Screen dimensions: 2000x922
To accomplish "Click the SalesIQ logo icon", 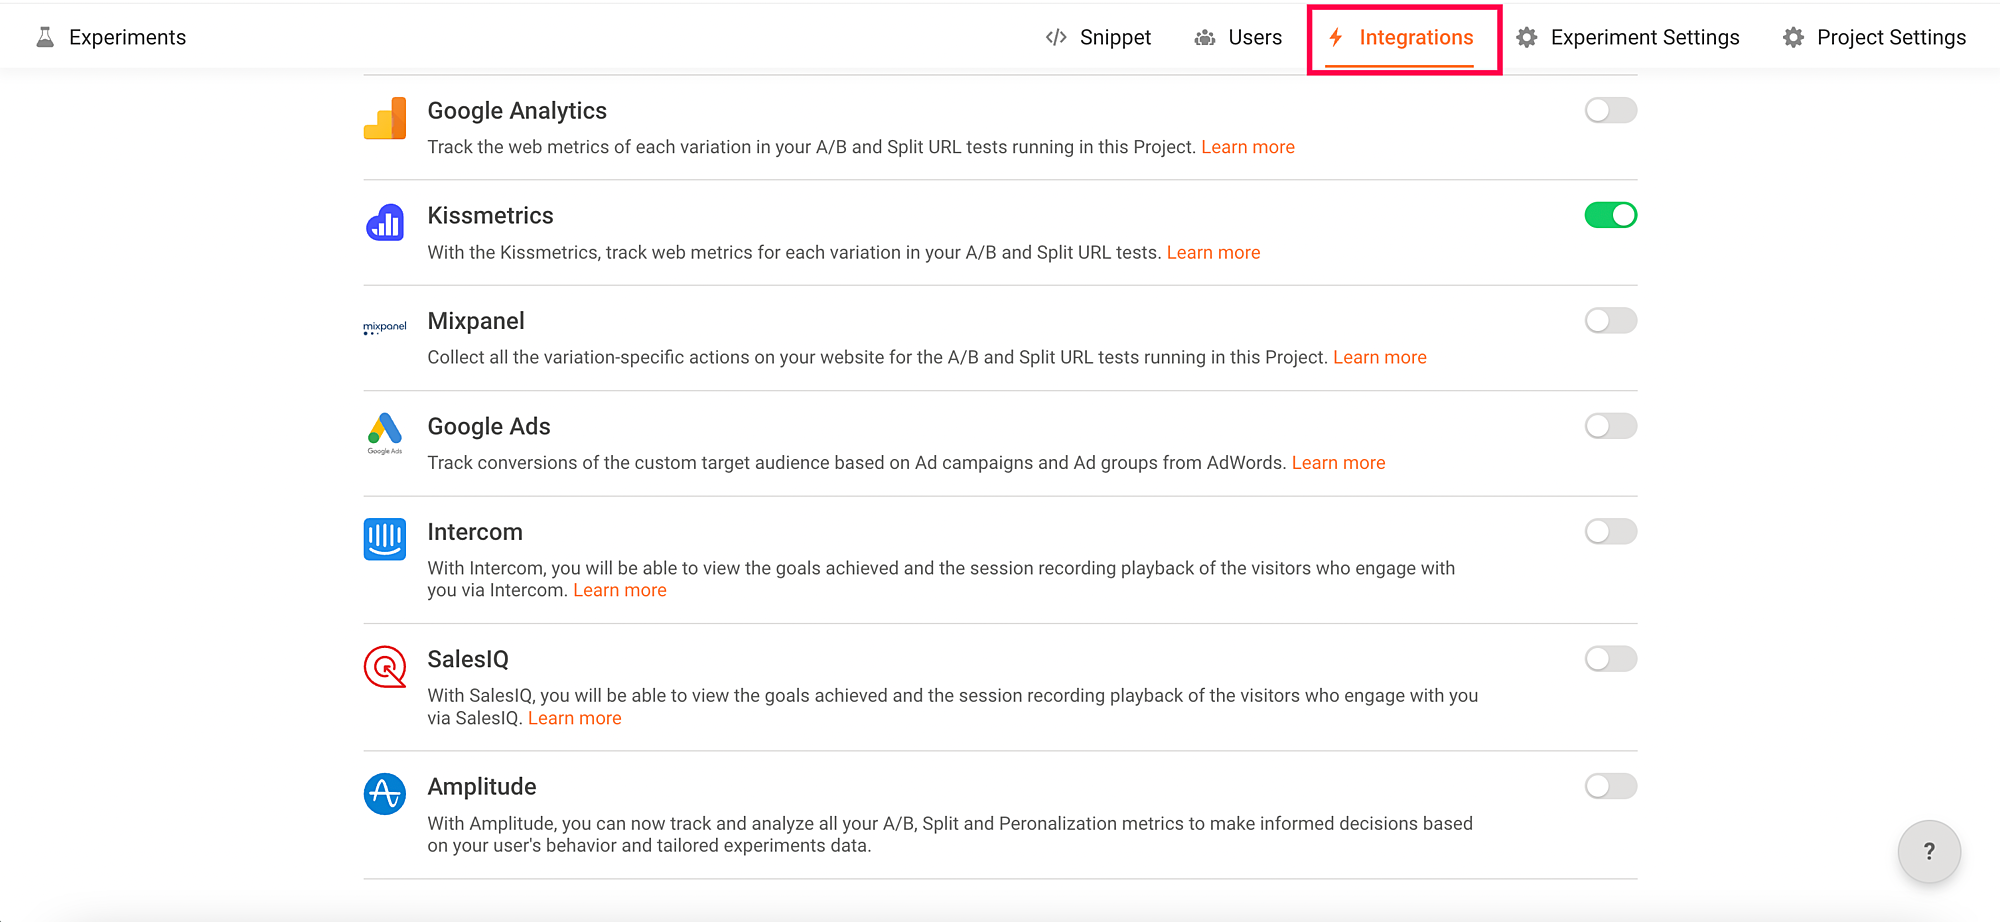I will [x=385, y=667].
